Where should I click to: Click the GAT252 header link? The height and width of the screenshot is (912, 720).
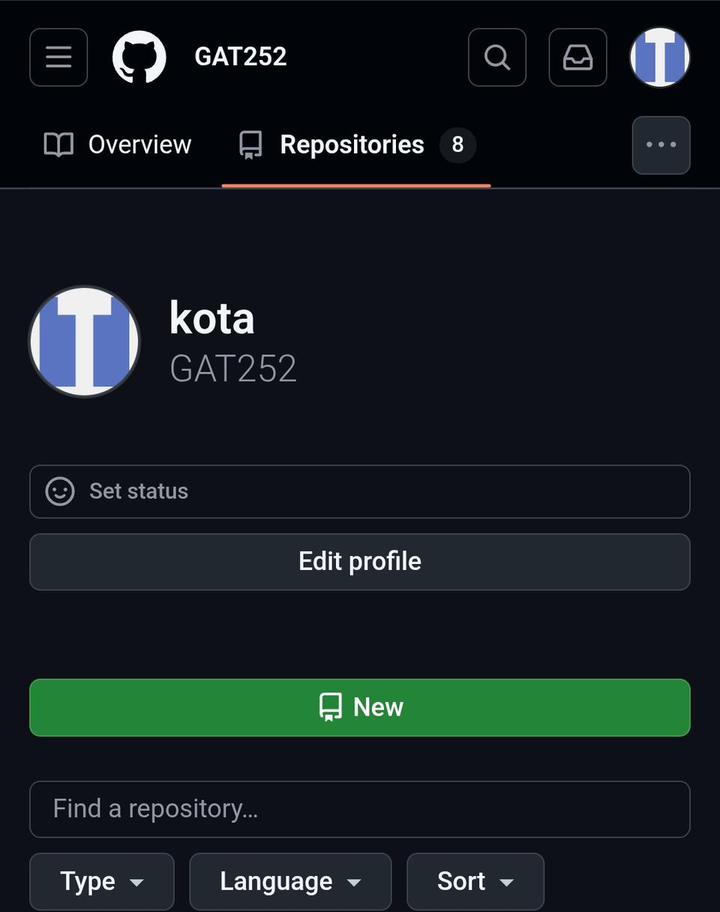tap(240, 57)
